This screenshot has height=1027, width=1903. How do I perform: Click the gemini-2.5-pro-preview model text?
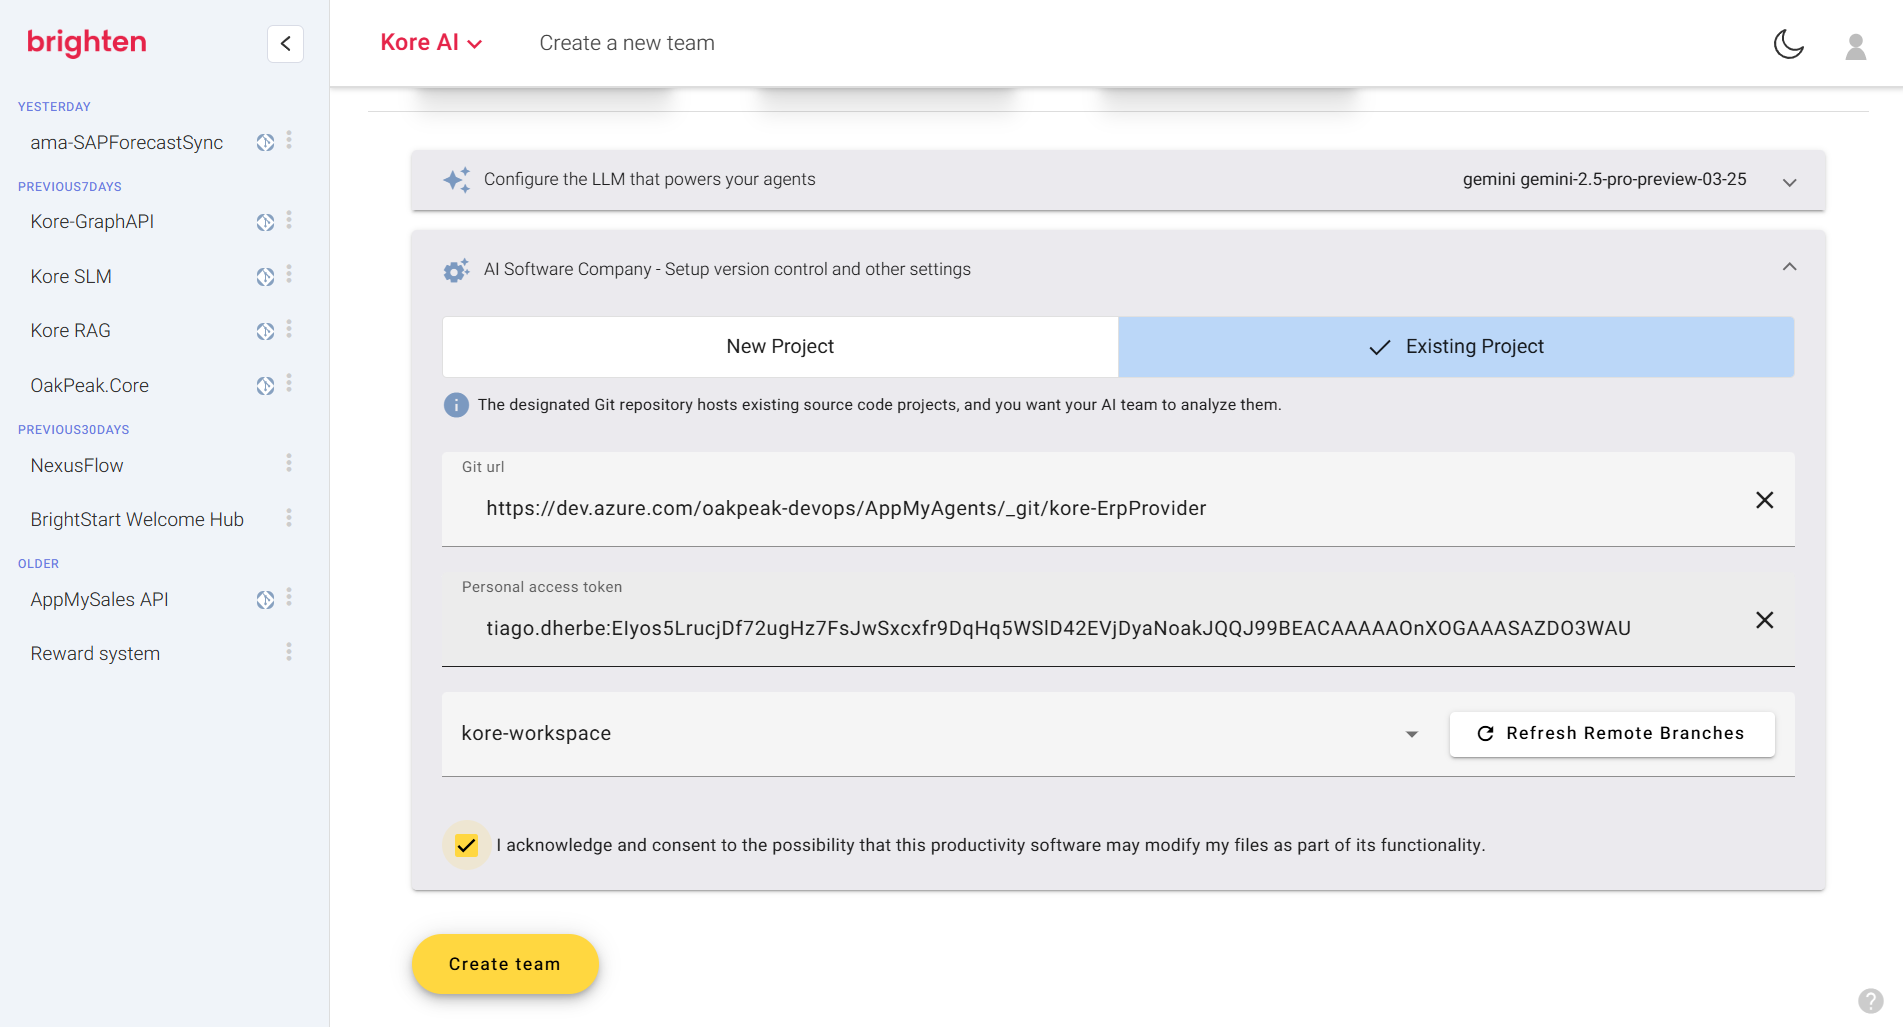coord(1604,180)
